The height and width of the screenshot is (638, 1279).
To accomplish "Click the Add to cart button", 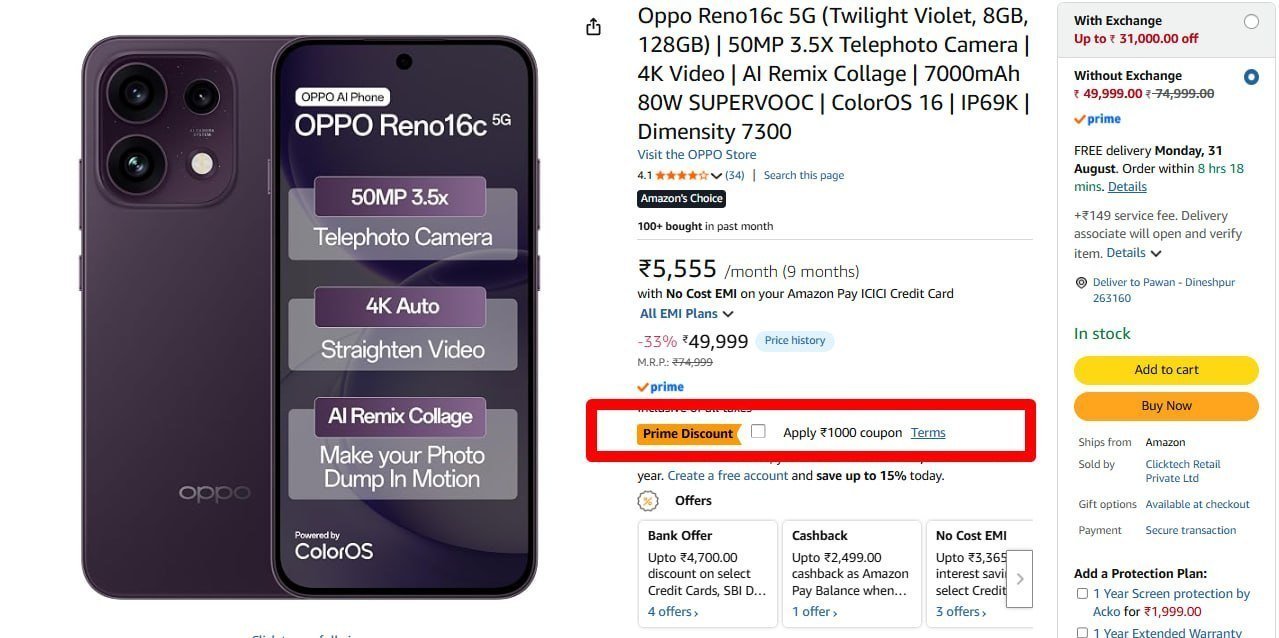I will 1166,370.
